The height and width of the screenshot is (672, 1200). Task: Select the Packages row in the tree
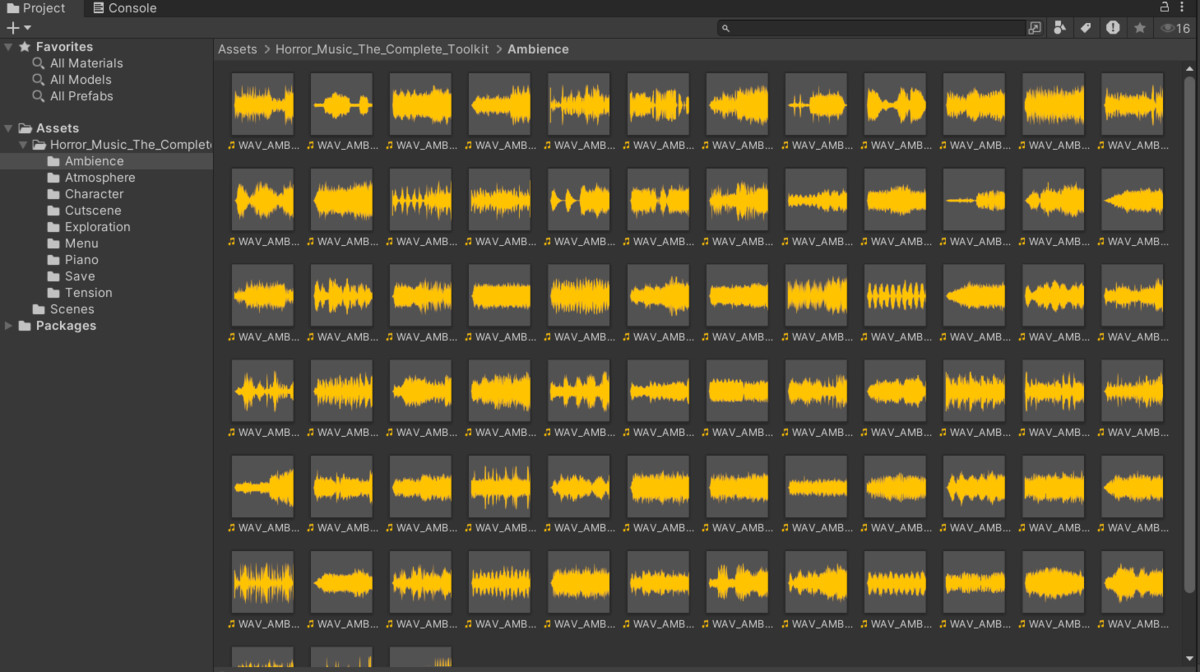coord(106,326)
